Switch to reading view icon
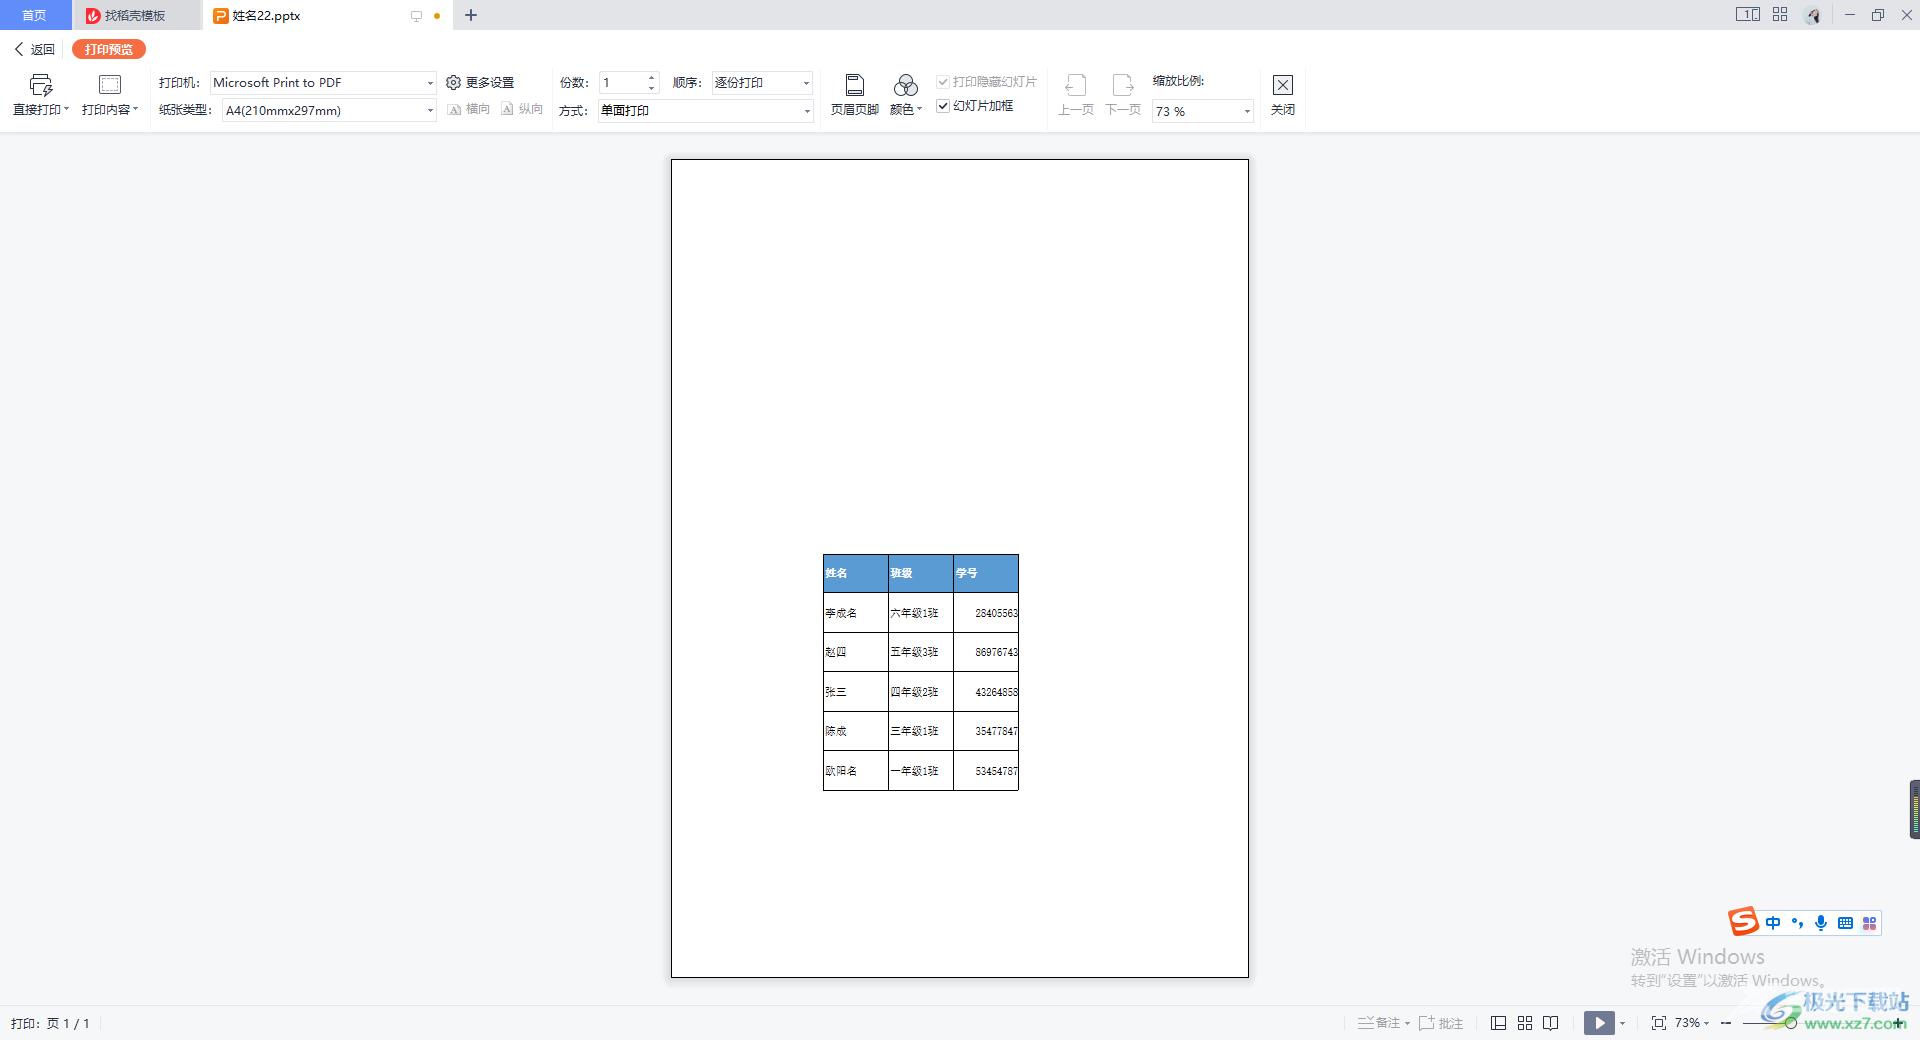 [1551, 1023]
